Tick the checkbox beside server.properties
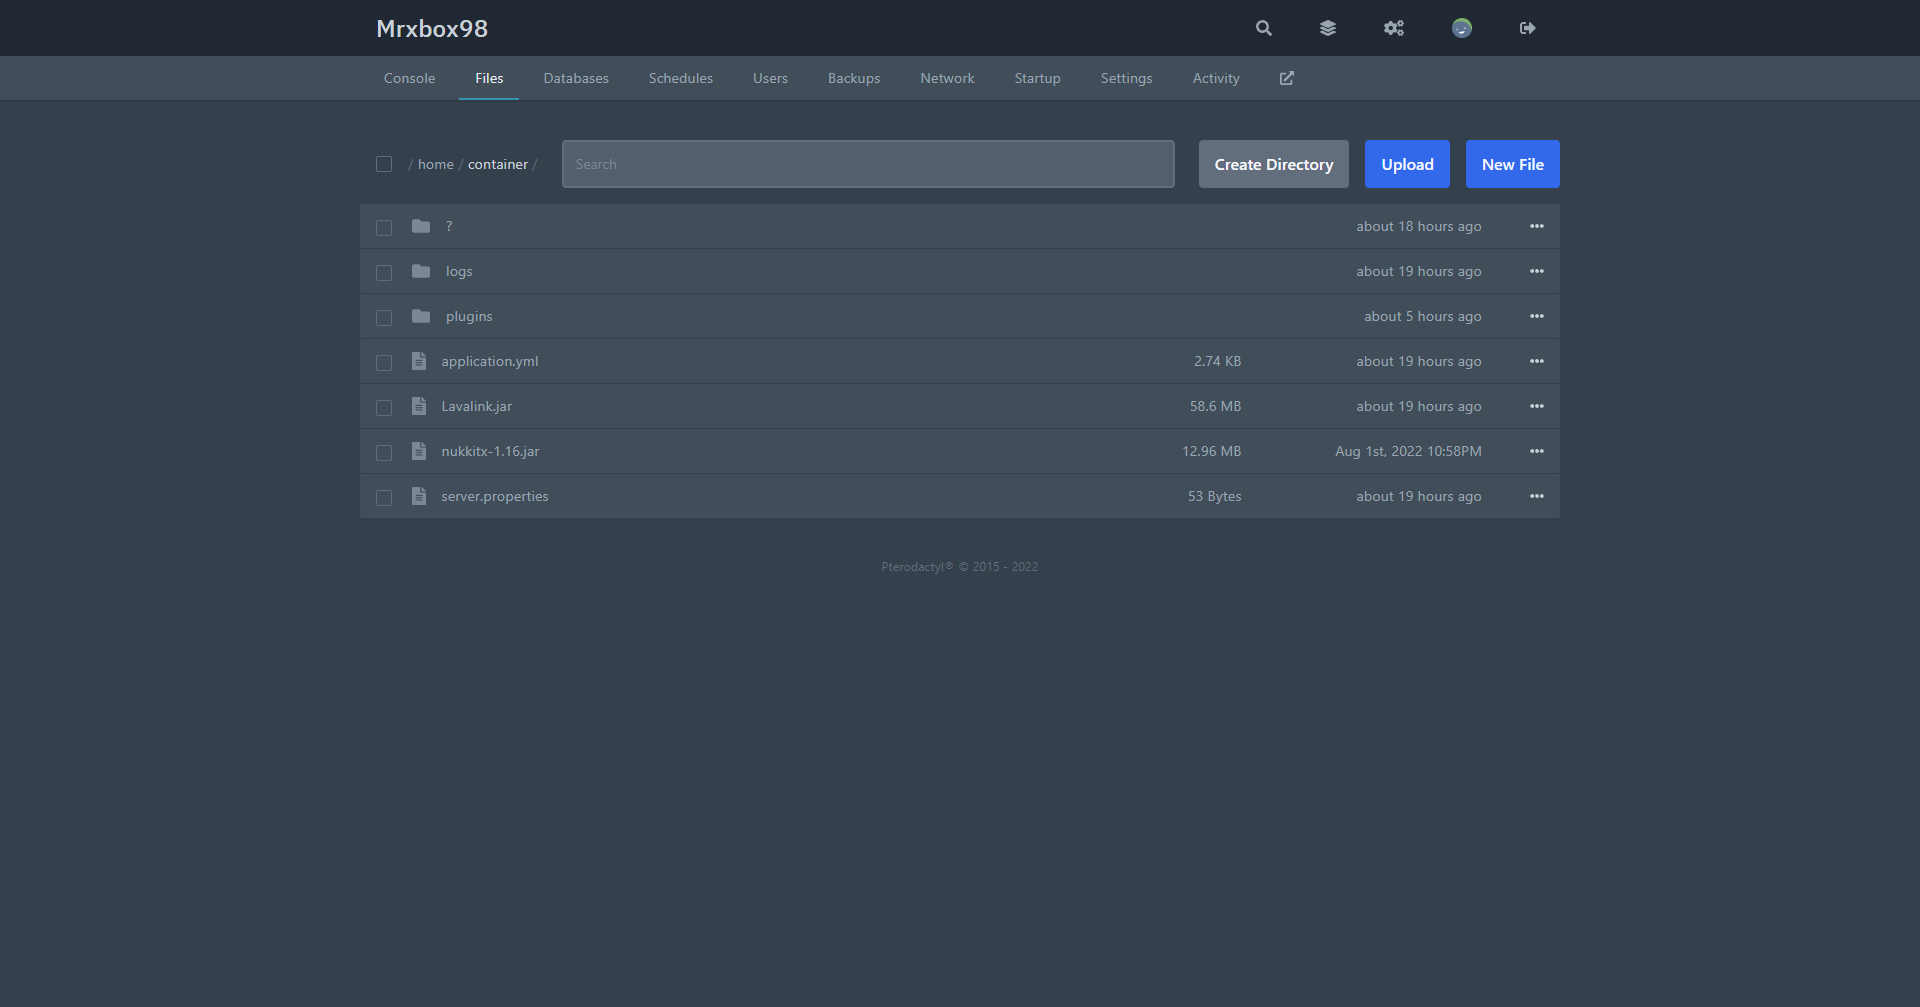The height and width of the screenshot is (1007, 1920). [x=384, y=497]
